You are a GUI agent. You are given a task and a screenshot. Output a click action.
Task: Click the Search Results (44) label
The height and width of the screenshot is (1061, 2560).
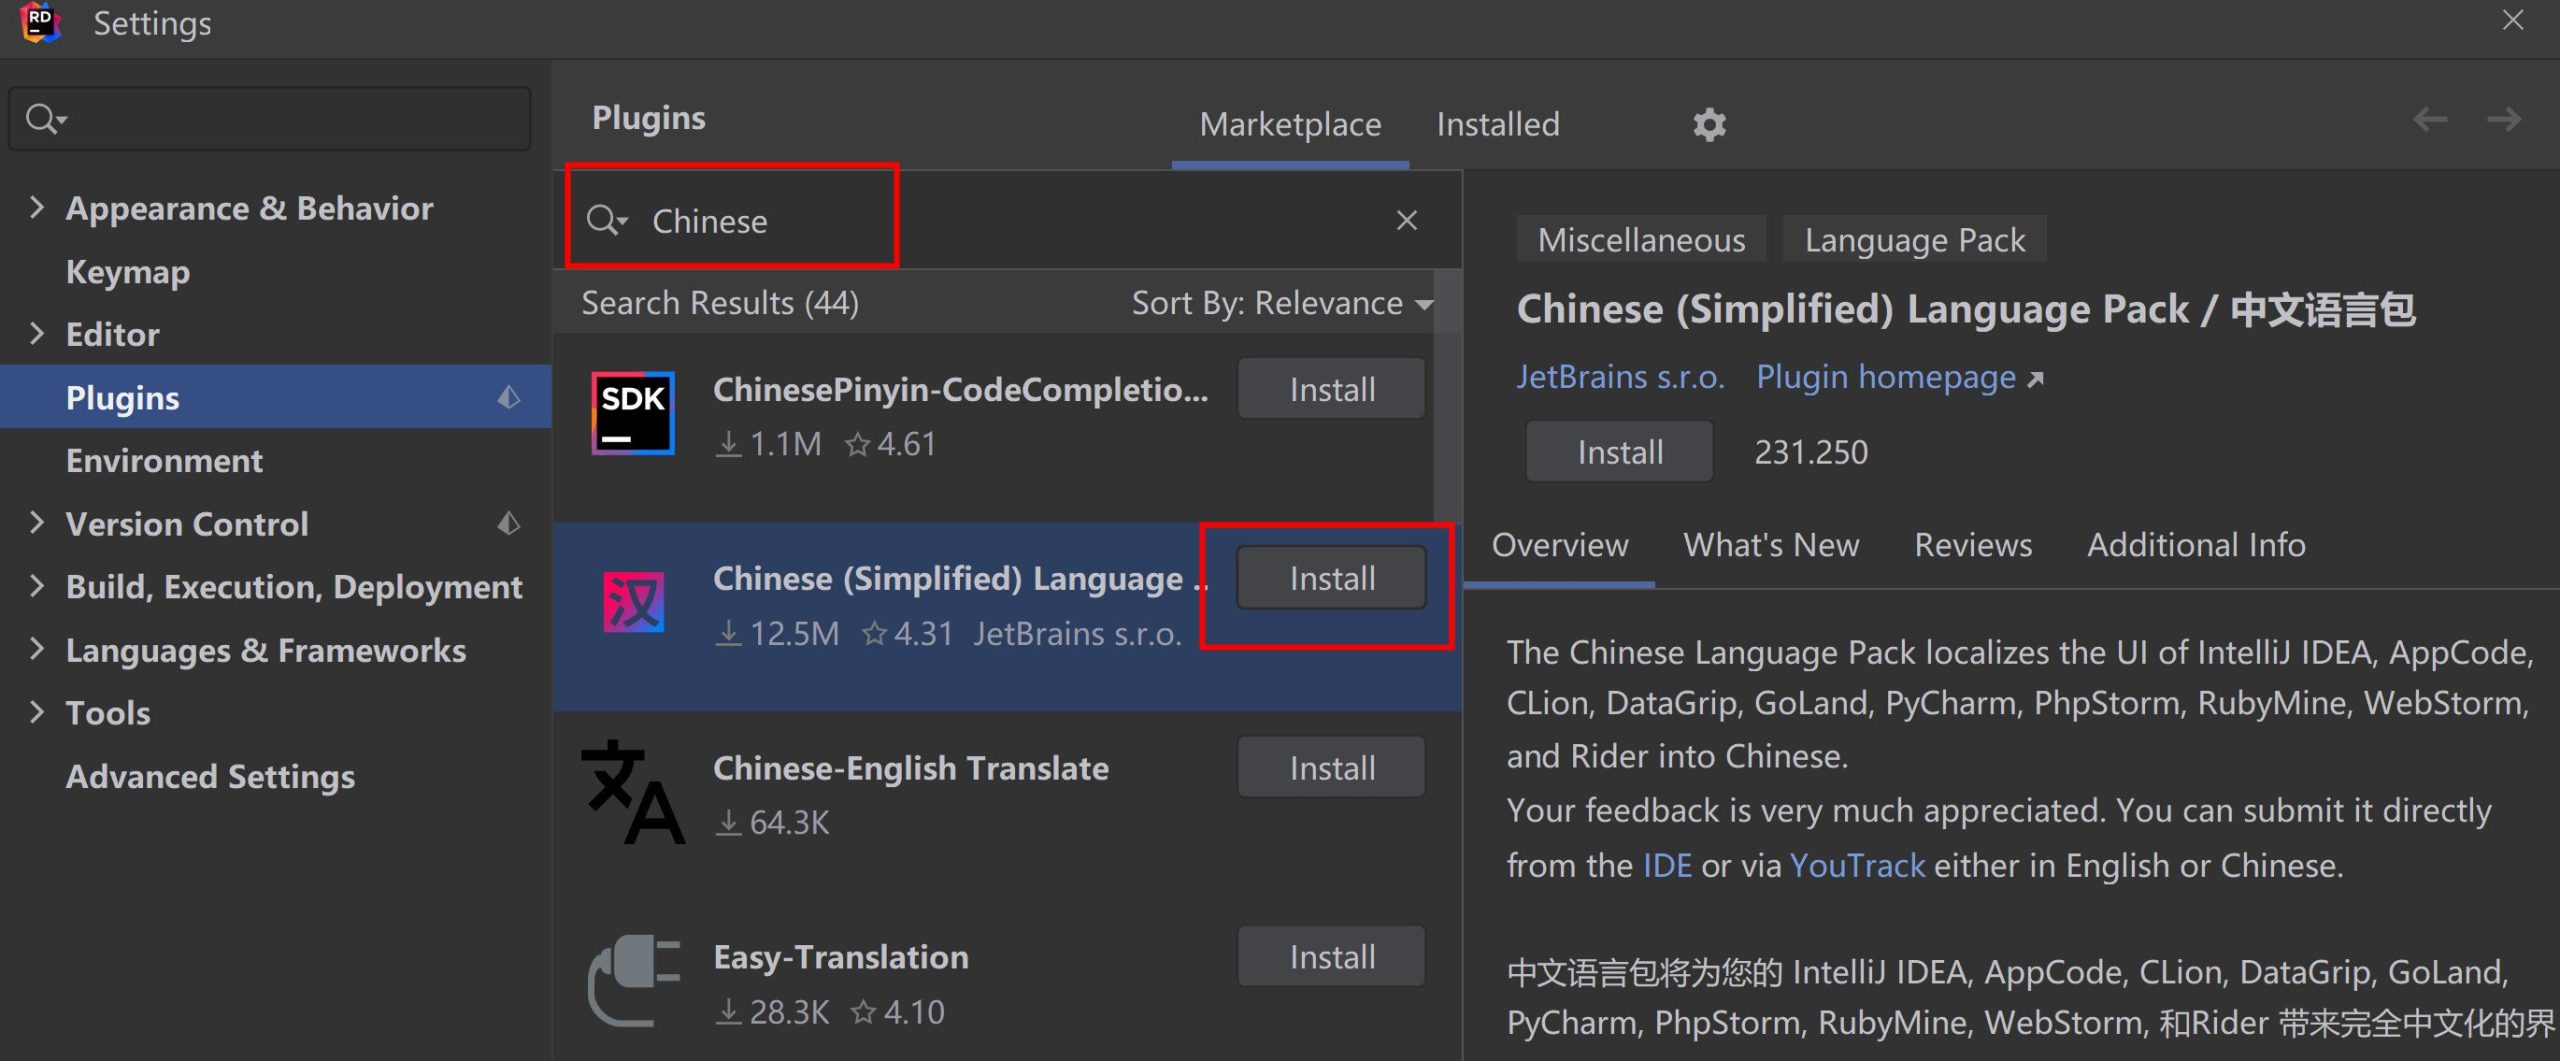point(720,303)
